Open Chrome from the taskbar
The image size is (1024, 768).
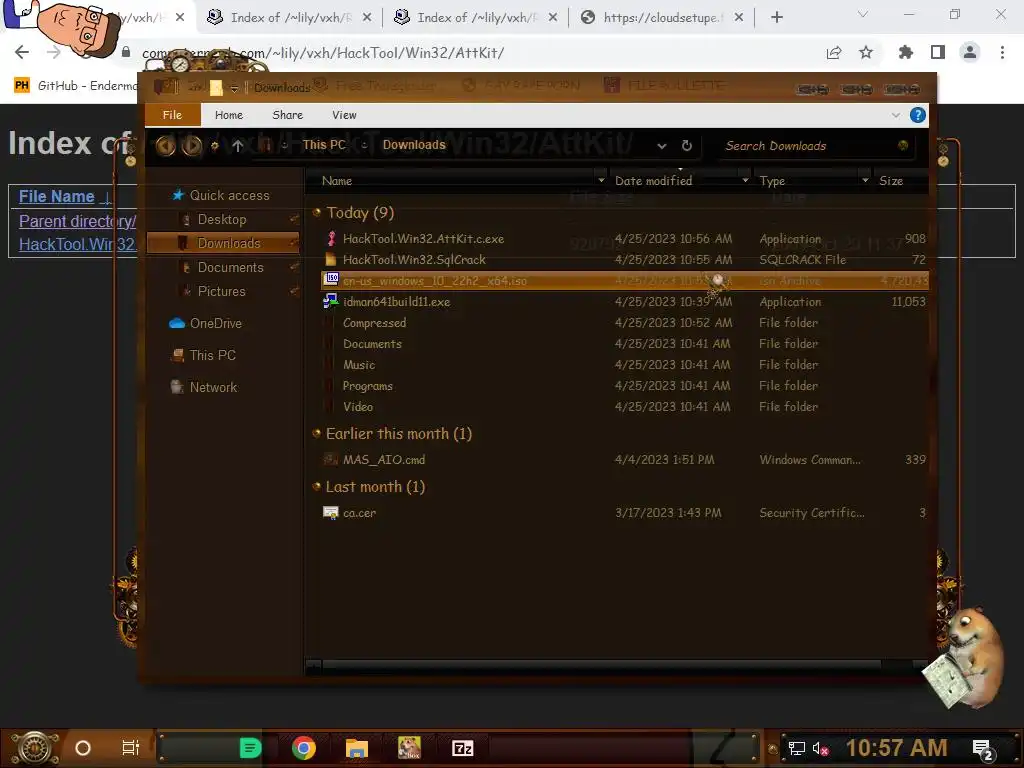[304, 748]
